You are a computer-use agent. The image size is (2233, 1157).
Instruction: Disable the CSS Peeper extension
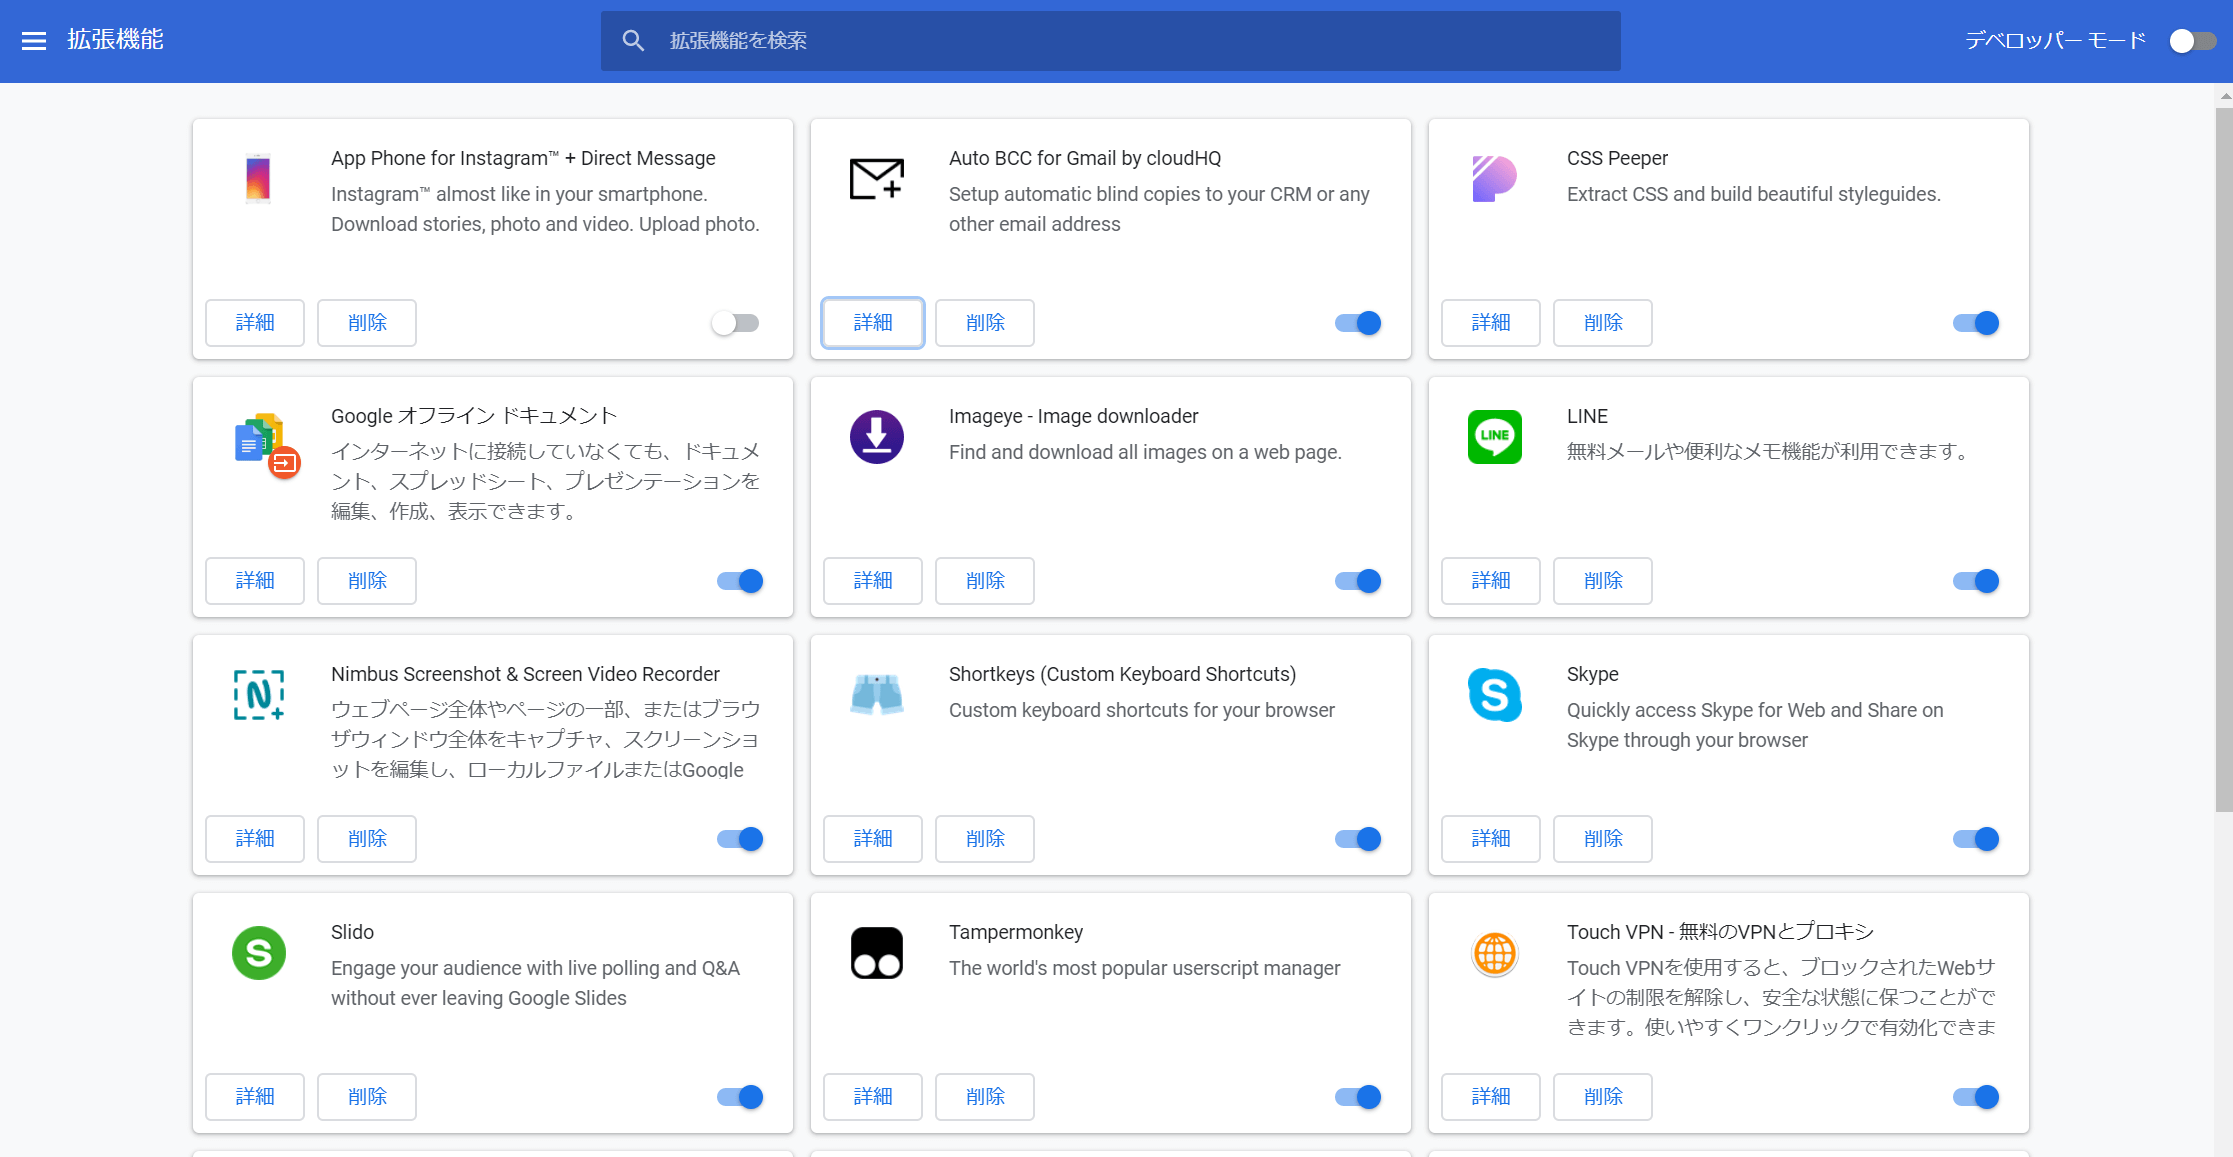coord(1976,323)
